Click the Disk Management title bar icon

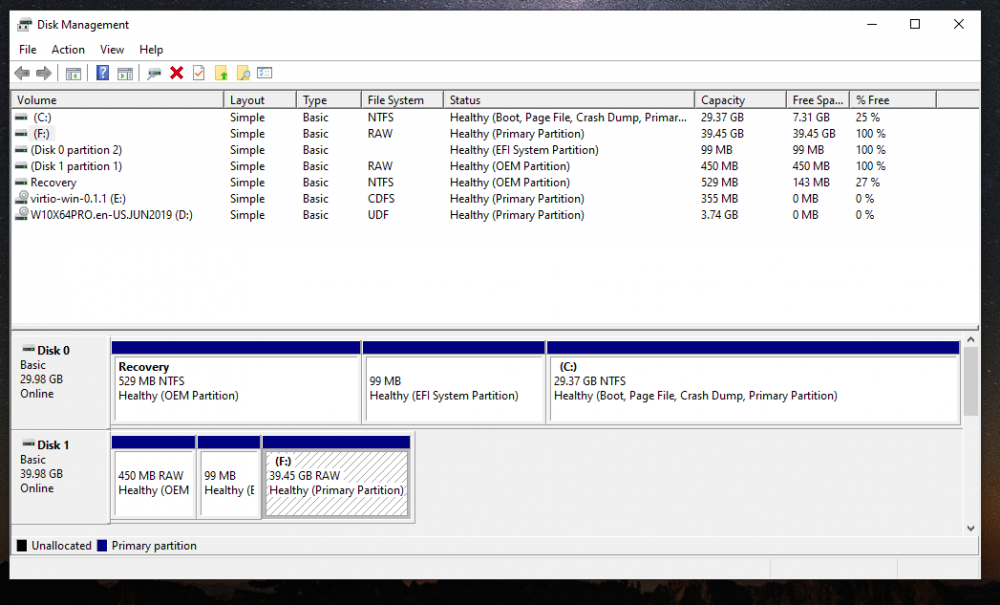24,25
